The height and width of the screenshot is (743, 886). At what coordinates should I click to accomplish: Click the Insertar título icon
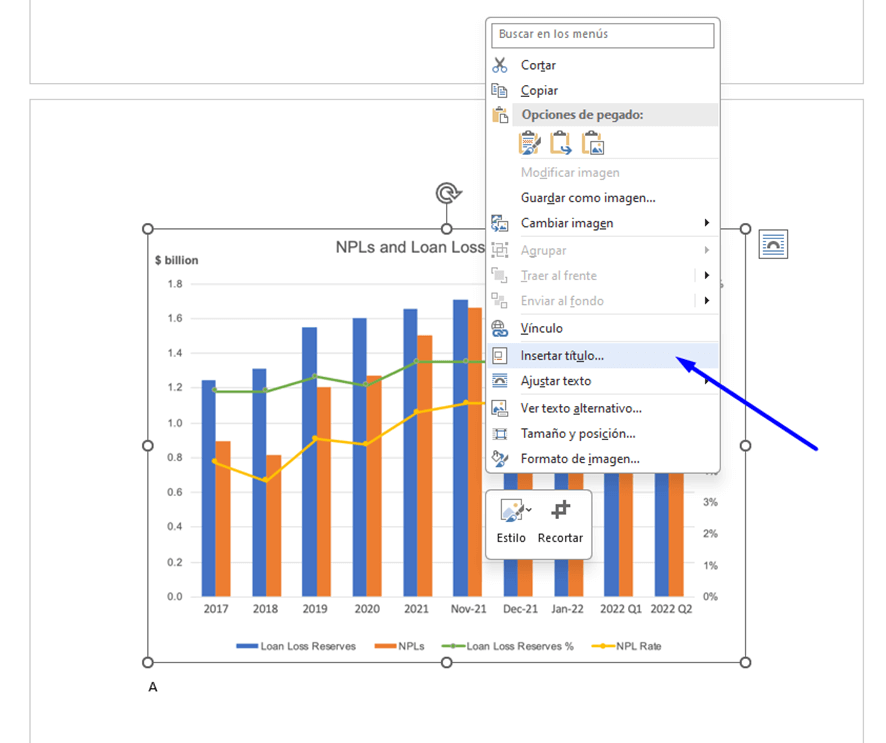[x=500, y=355]
